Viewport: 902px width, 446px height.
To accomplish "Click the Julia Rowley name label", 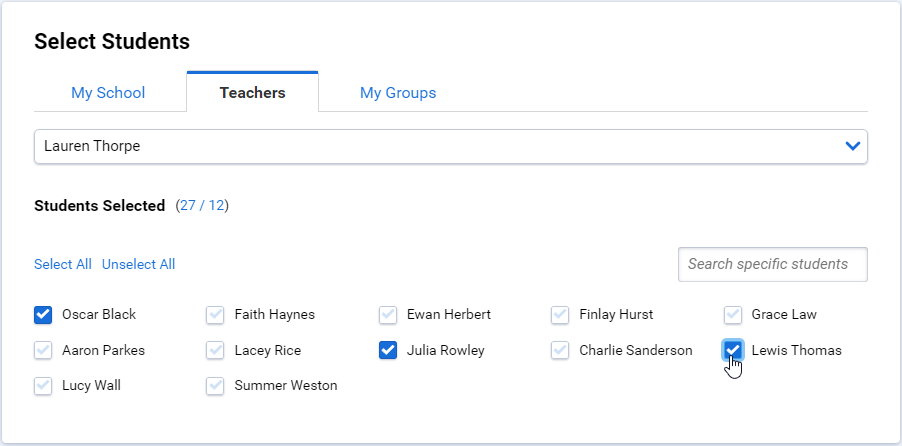I will (x=445, y=350).
